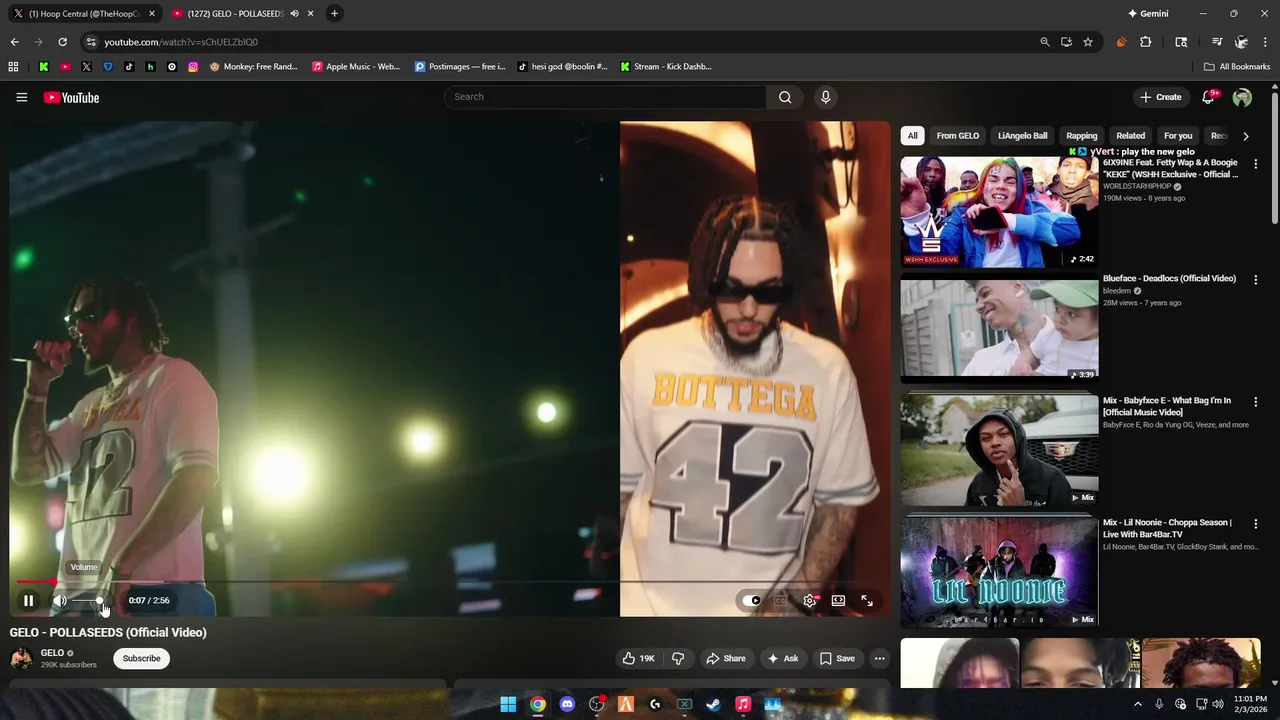Screen dimensions: 1280x720
Task: Click the Create button
Action: coord(1160,97)
